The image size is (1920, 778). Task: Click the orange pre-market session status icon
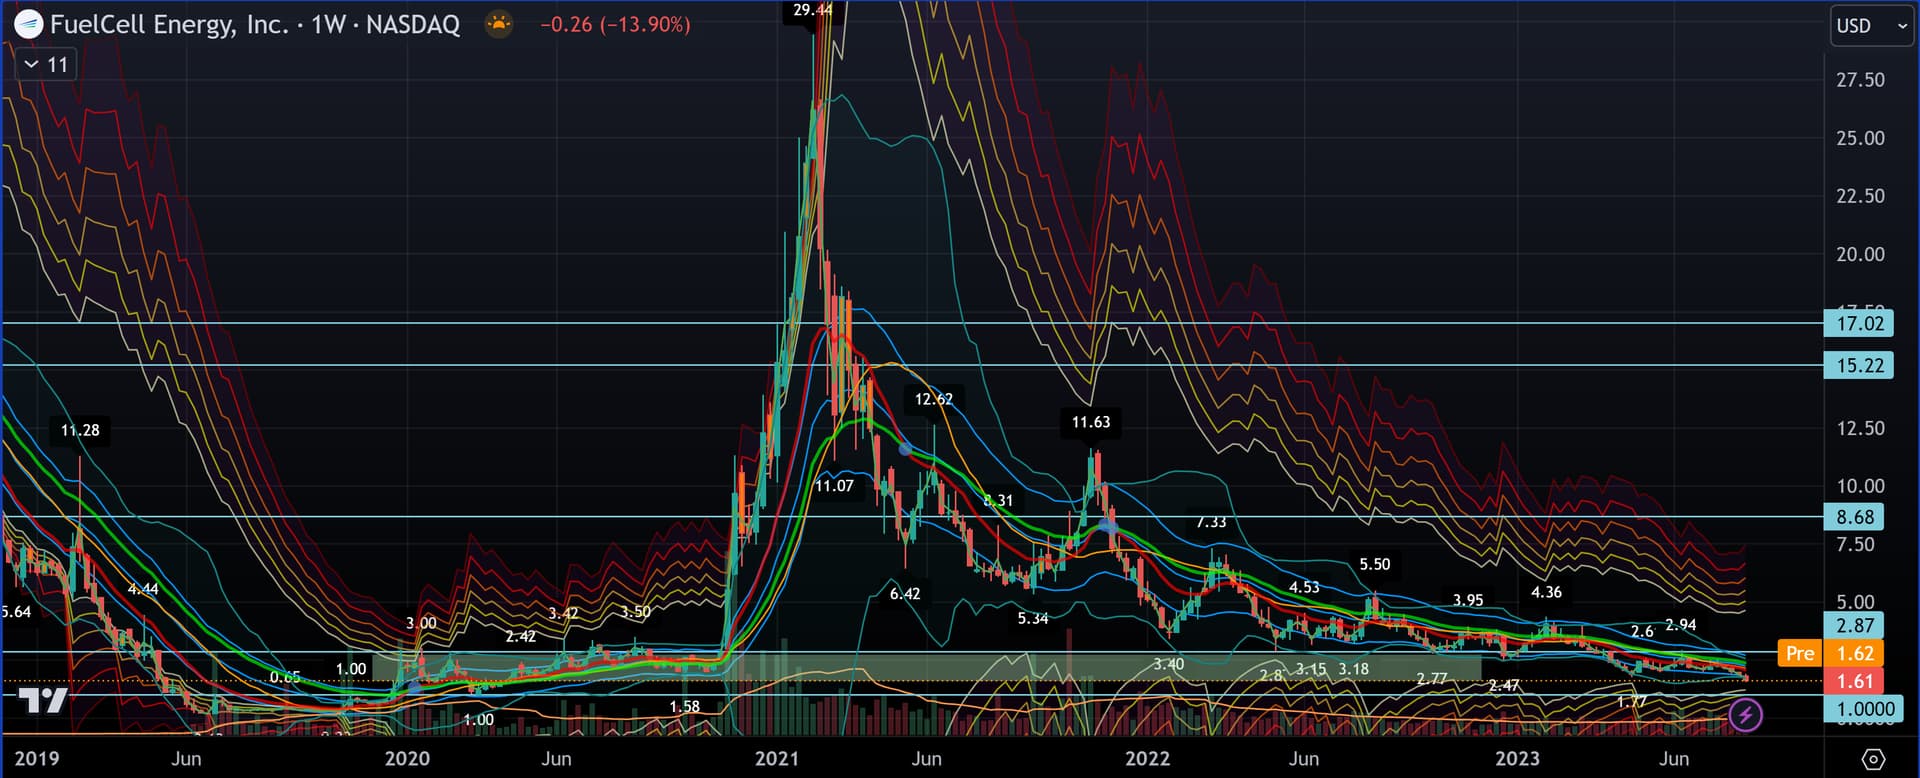498,24
